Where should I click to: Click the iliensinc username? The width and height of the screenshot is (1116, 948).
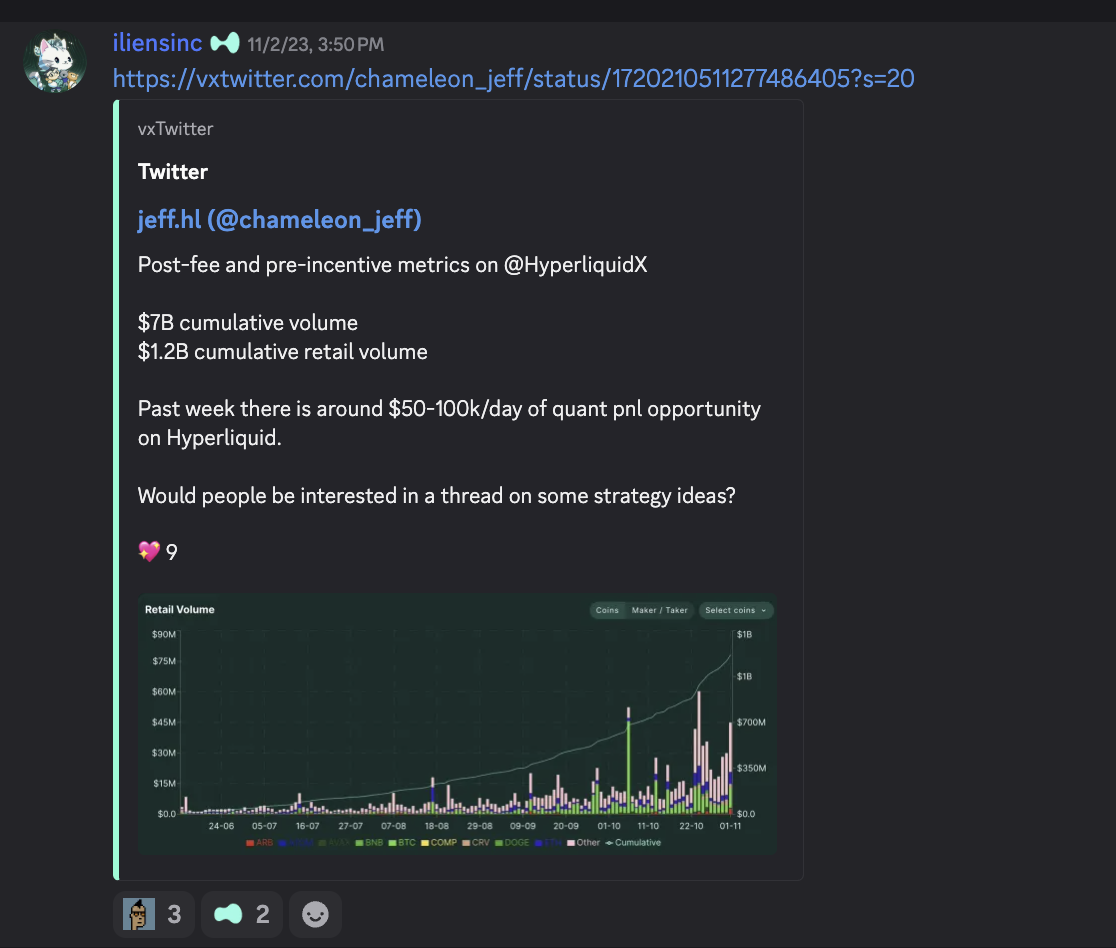(x=158, y=43)
